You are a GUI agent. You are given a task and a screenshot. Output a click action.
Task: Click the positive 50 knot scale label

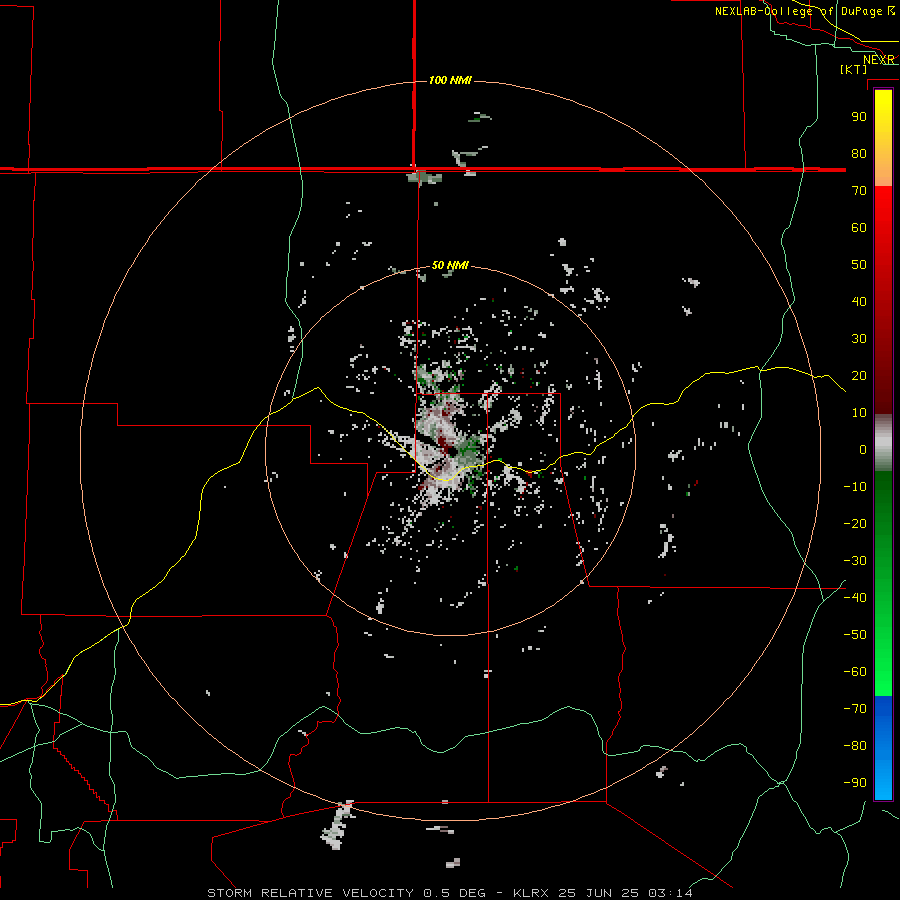859,265
